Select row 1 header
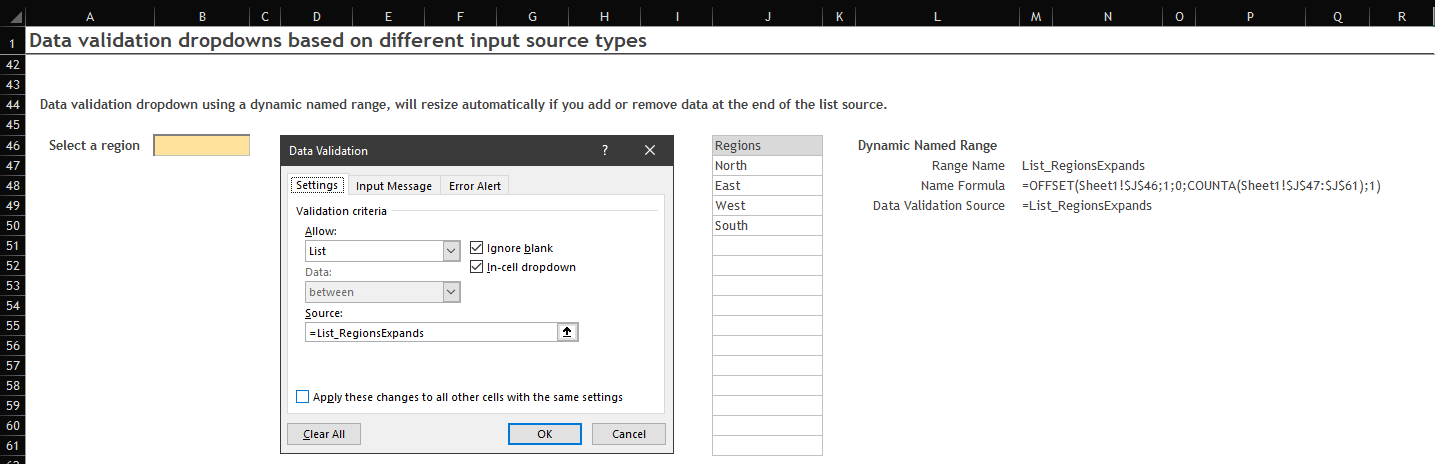1435x464 pixels. click(x=13, y=43)
